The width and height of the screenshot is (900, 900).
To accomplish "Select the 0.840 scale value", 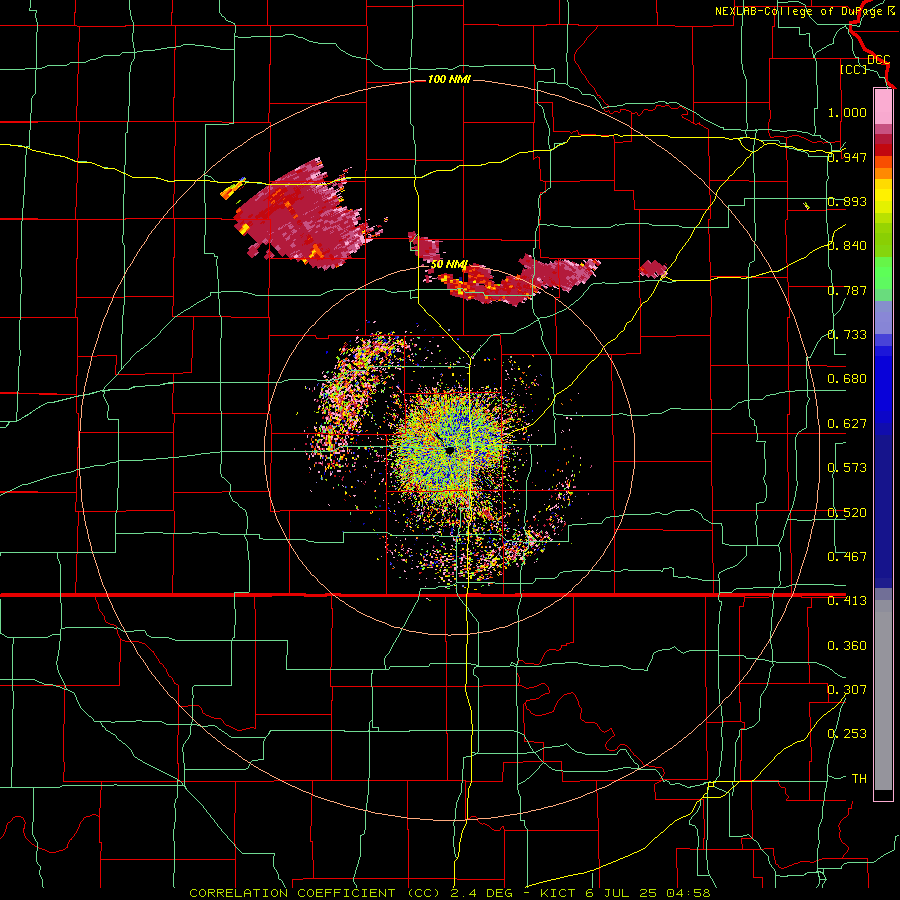I will 847,246.
